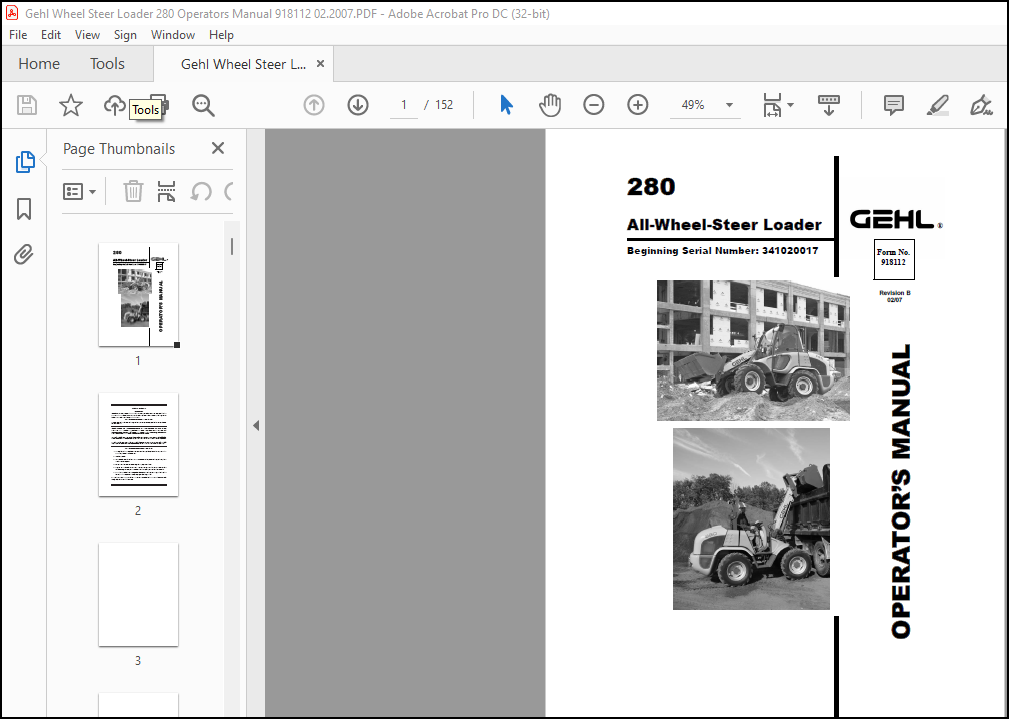This screenshot has width=1009, height=719.
Task: Rotate page counterclockwise icon
Action: click(x=201, y=191)
